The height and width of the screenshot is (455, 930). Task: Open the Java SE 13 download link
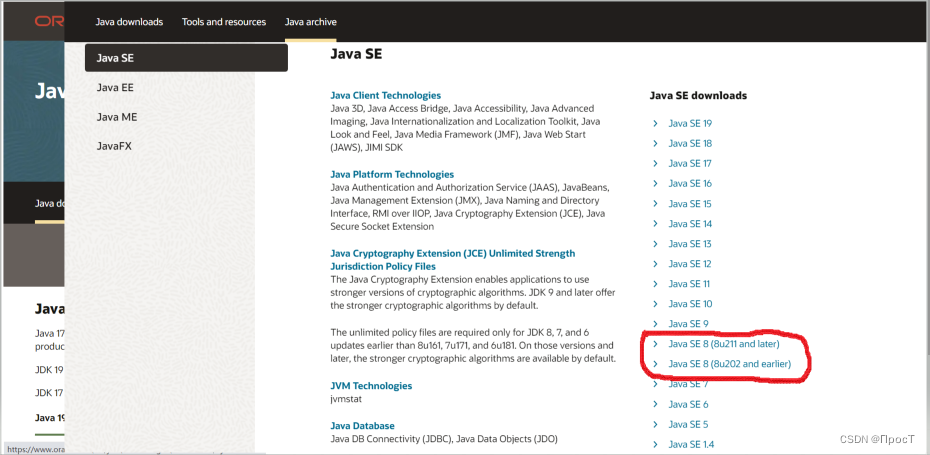690,244
